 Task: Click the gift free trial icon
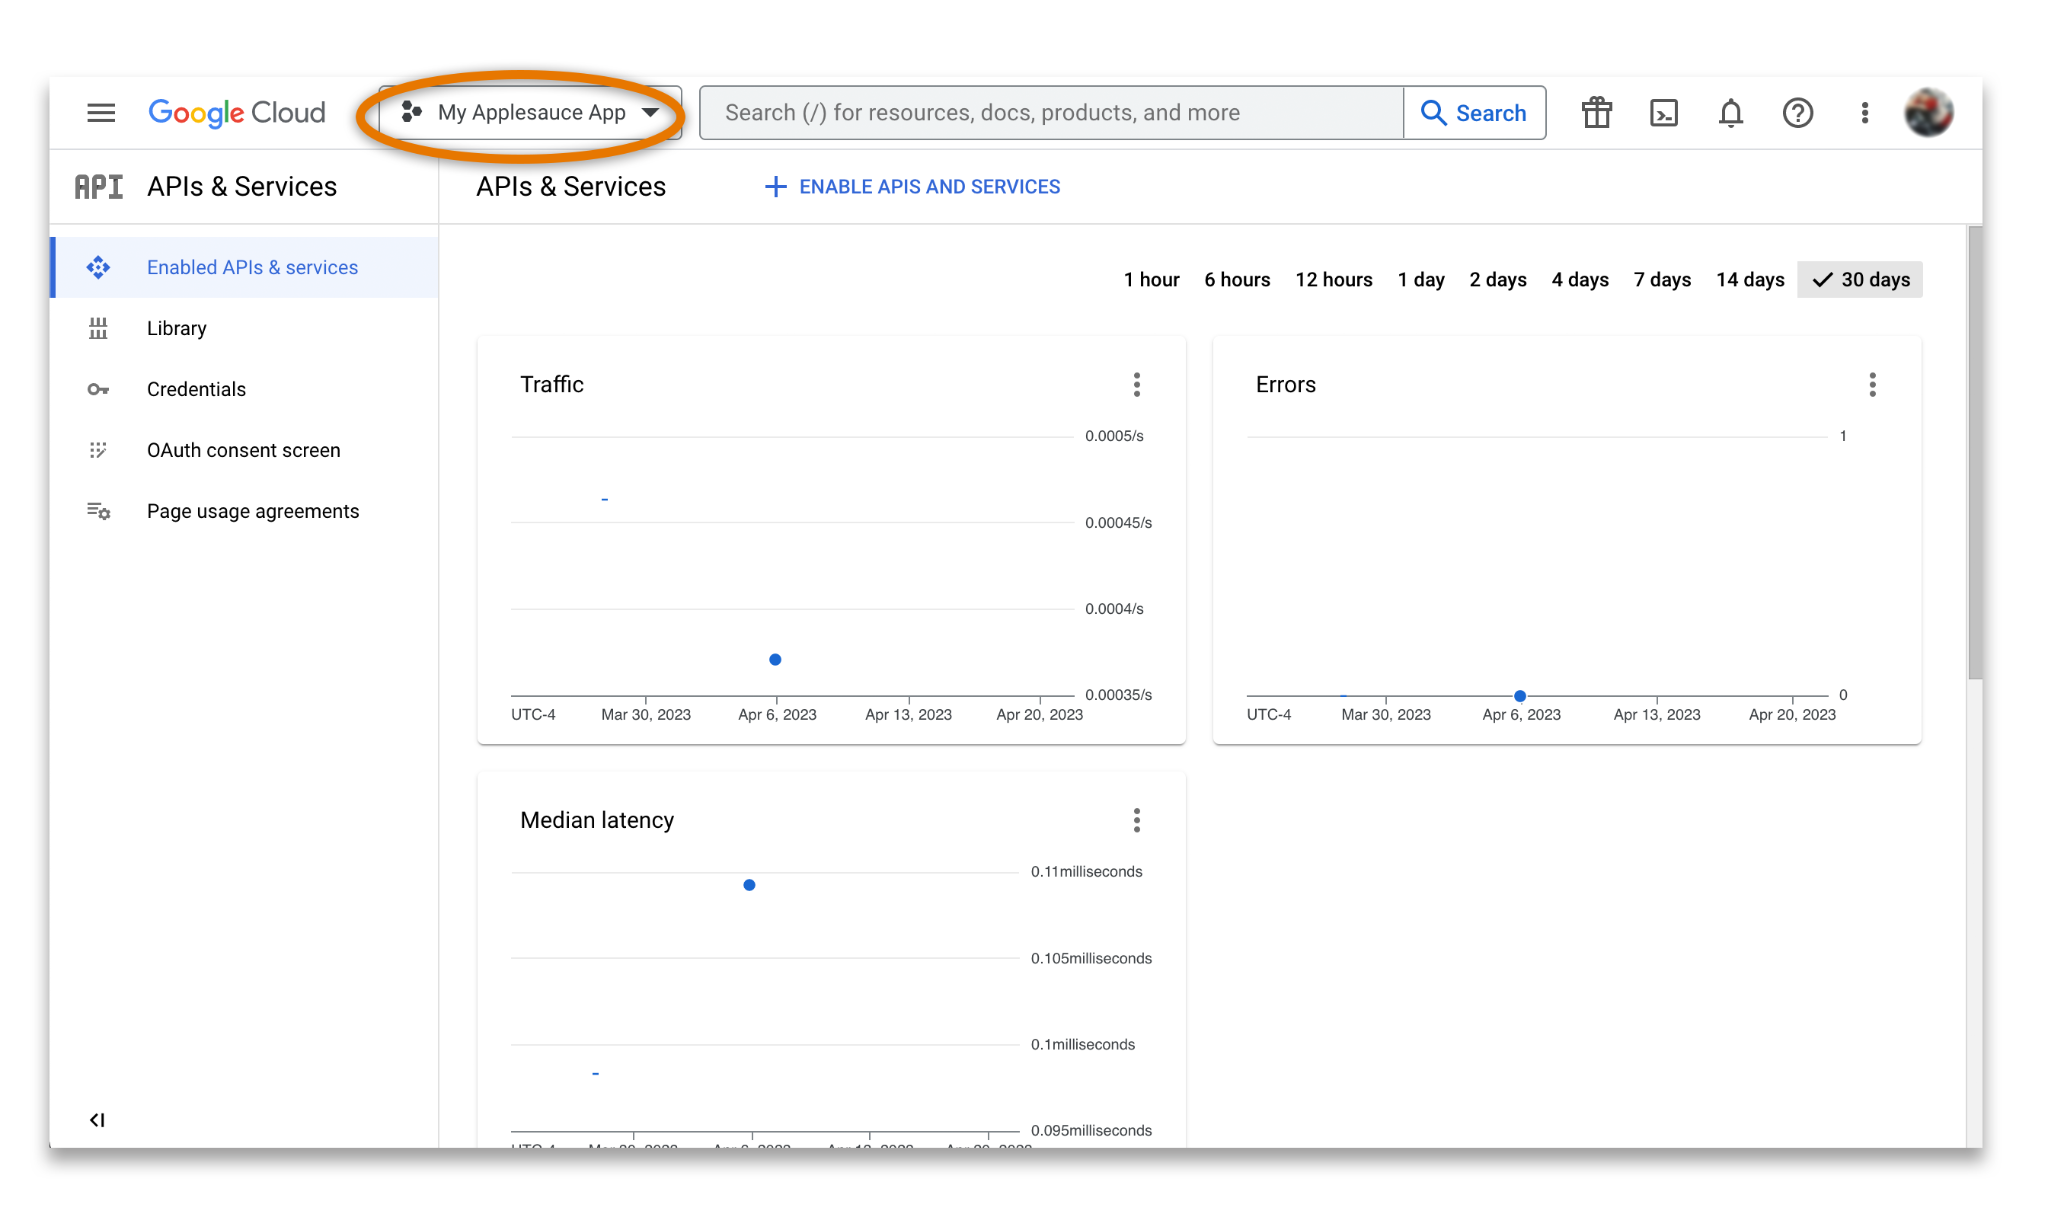click(x=1597, y=113)
